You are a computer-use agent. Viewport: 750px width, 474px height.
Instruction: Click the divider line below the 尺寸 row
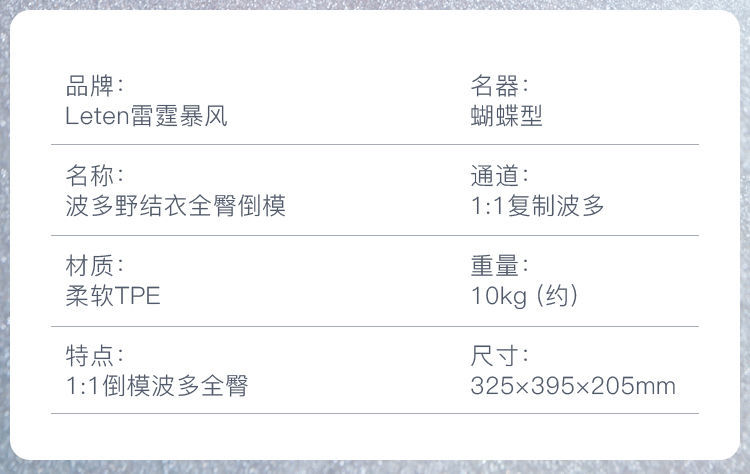375,413
